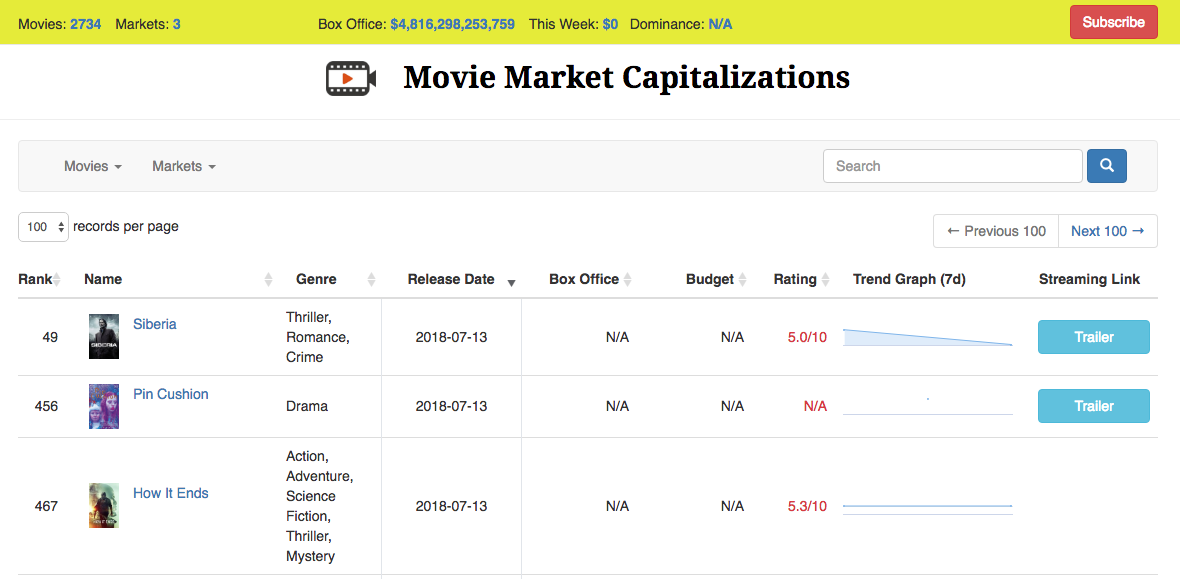Open the How It Ends movie link
This screenshot has width=1180, height=579.
coord(170,493)
